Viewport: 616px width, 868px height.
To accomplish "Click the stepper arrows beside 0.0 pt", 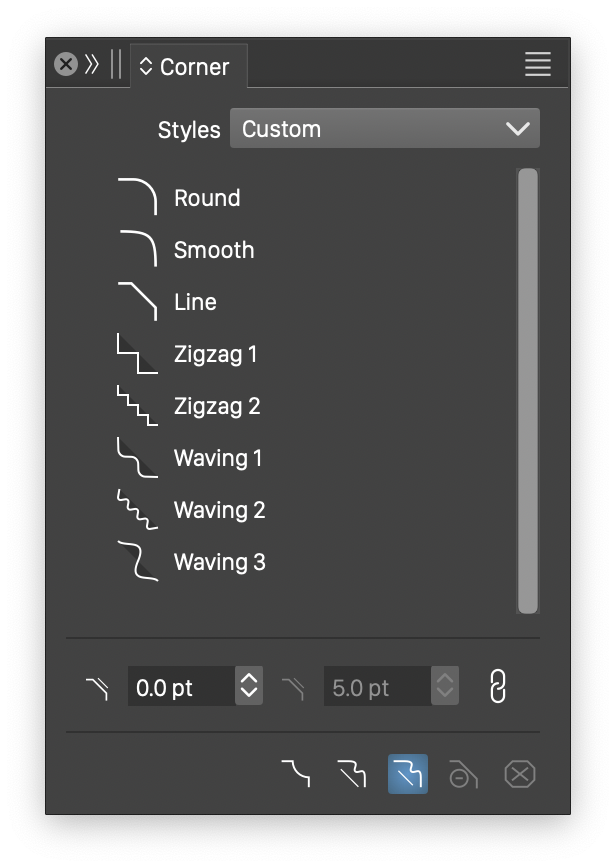I will coord(249,687).
